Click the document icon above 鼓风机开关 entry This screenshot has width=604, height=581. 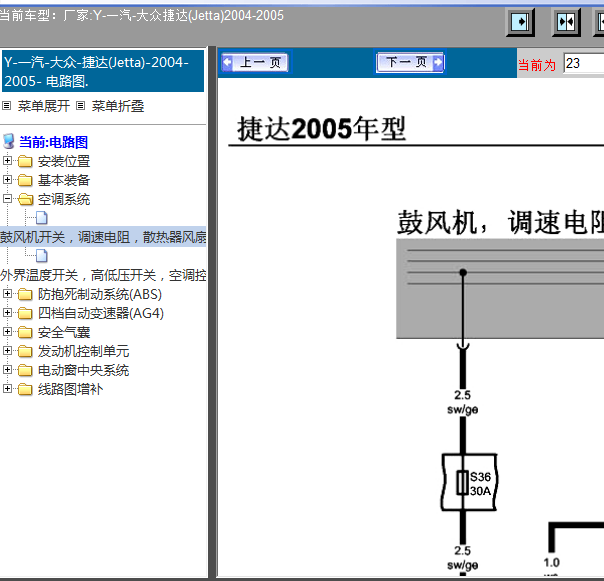[x=42, y=218]
